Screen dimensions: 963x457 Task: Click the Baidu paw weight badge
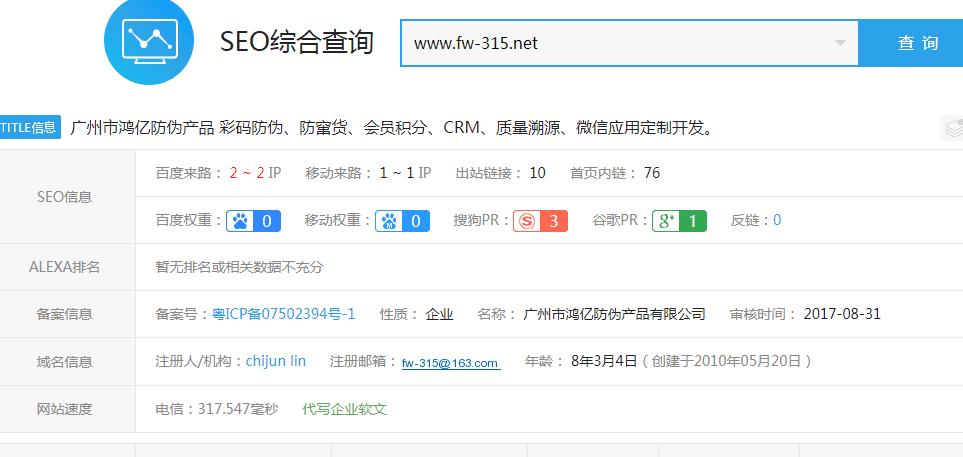[253, 221]
